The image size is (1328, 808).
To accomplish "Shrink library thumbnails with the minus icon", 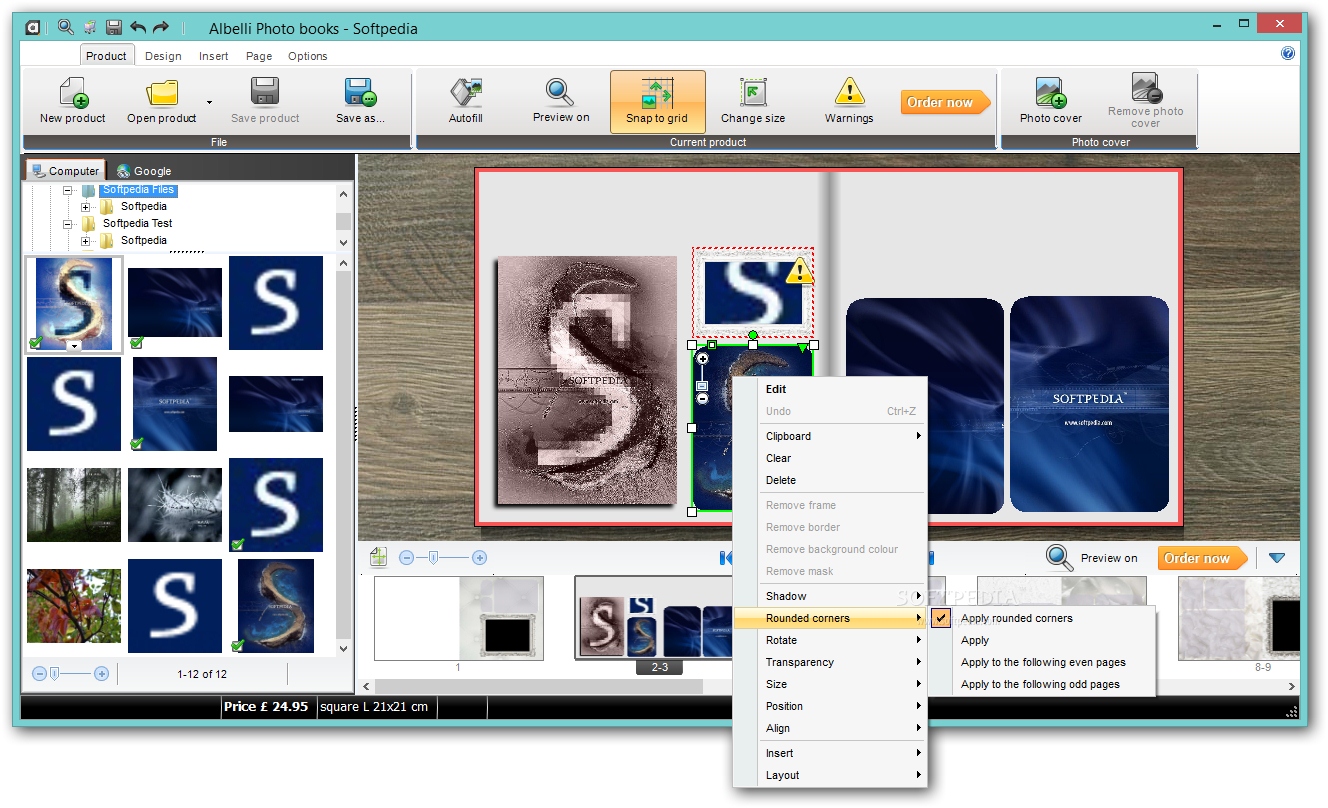I will coord(40,674).
